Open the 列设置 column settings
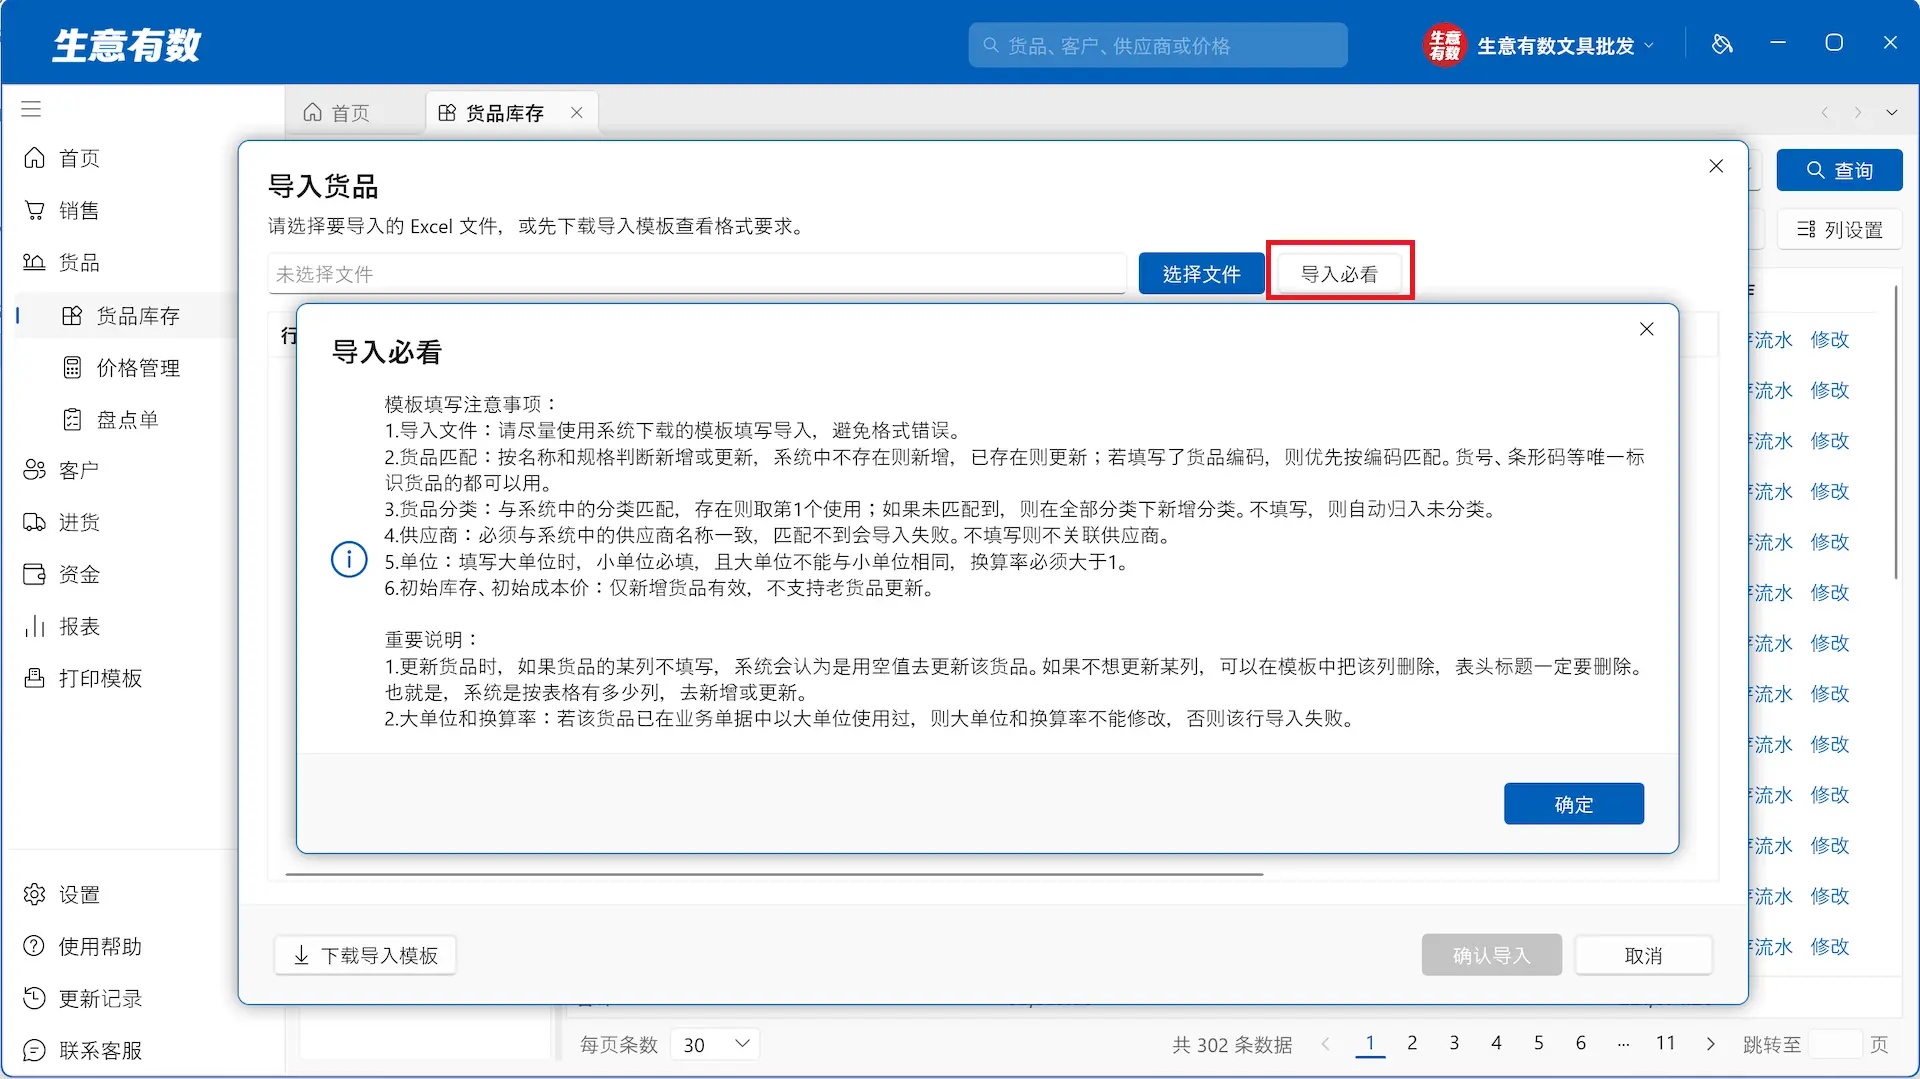 click(x=1839, y=230)
